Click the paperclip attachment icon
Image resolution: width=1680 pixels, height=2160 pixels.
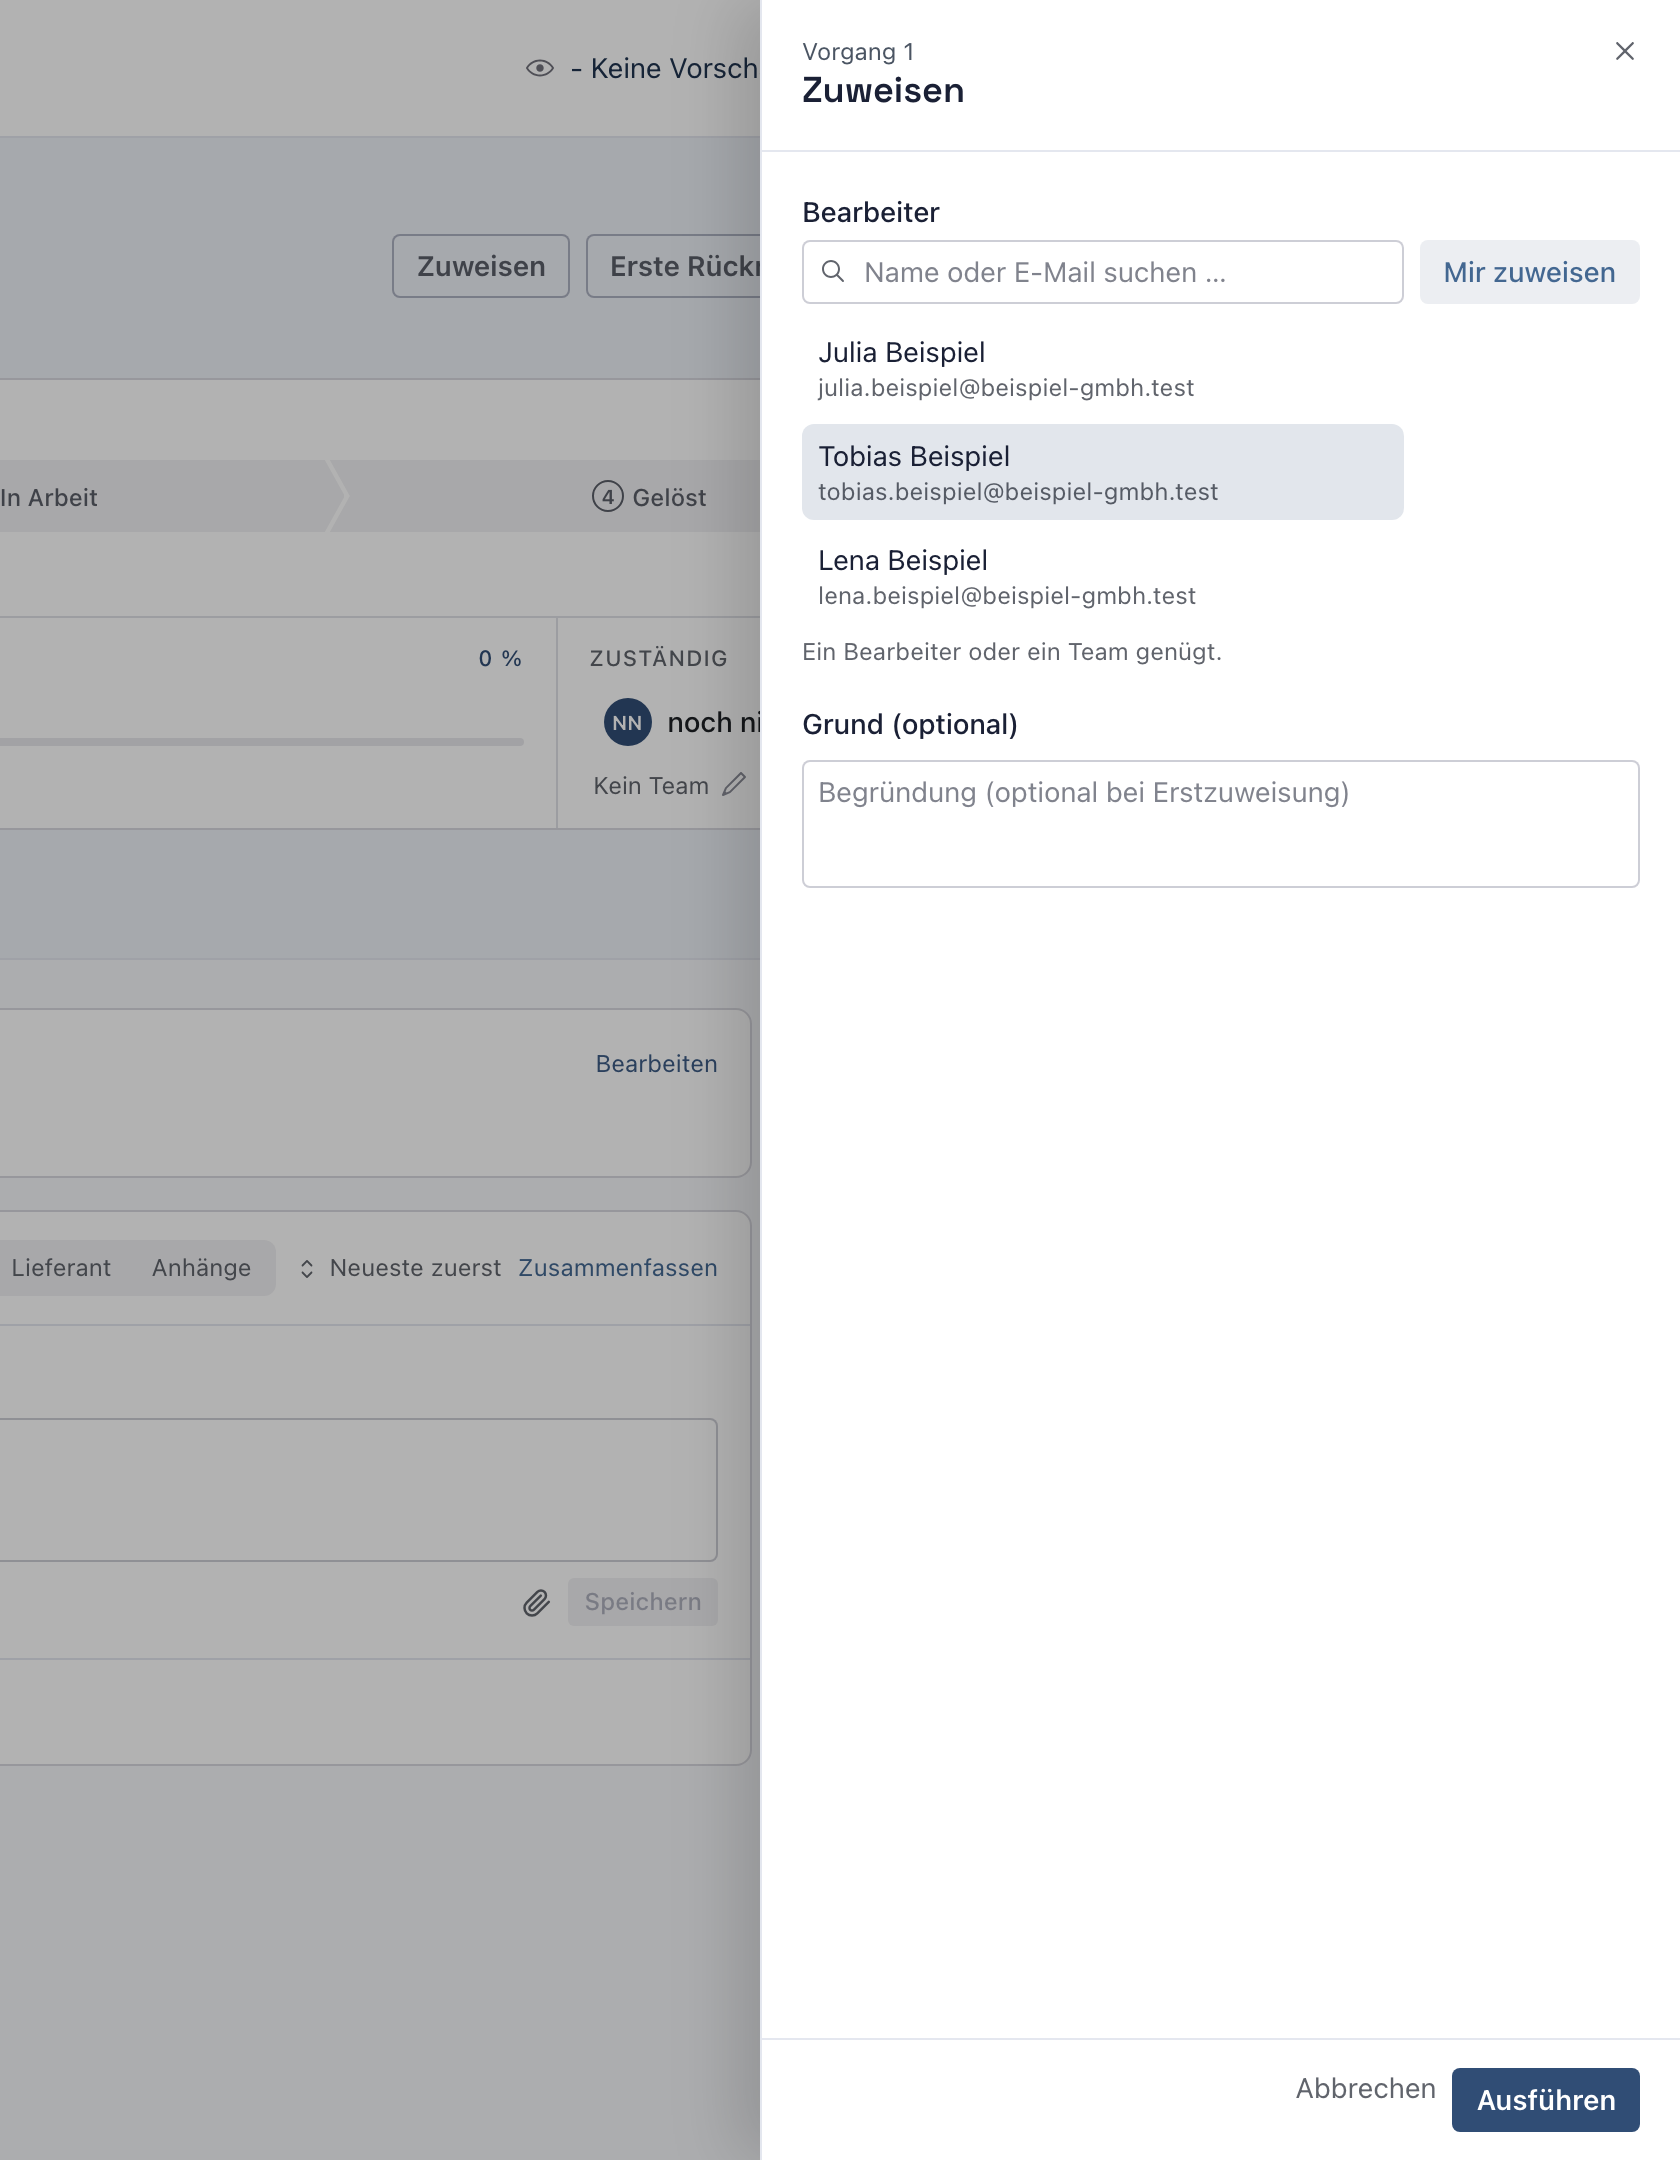[x=537, y=1603]
